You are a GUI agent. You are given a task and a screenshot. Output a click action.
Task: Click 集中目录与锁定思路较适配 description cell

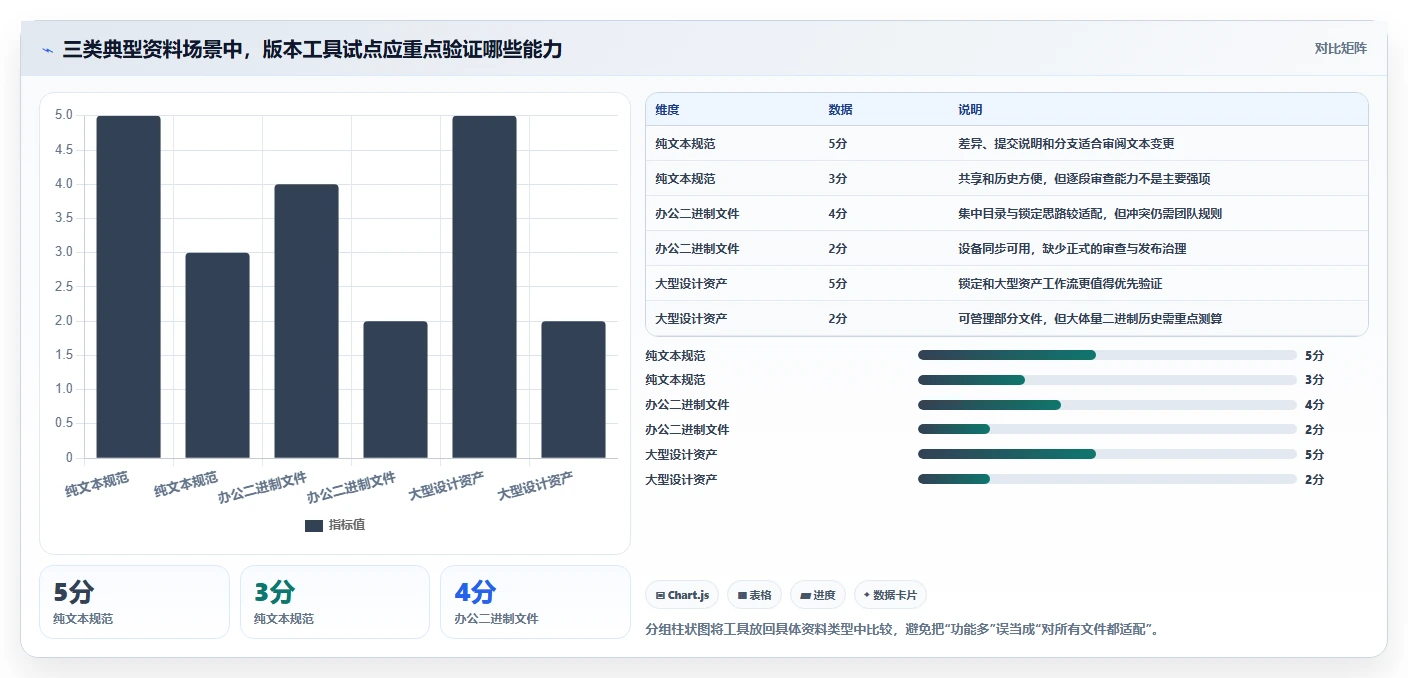(1090, 214)
